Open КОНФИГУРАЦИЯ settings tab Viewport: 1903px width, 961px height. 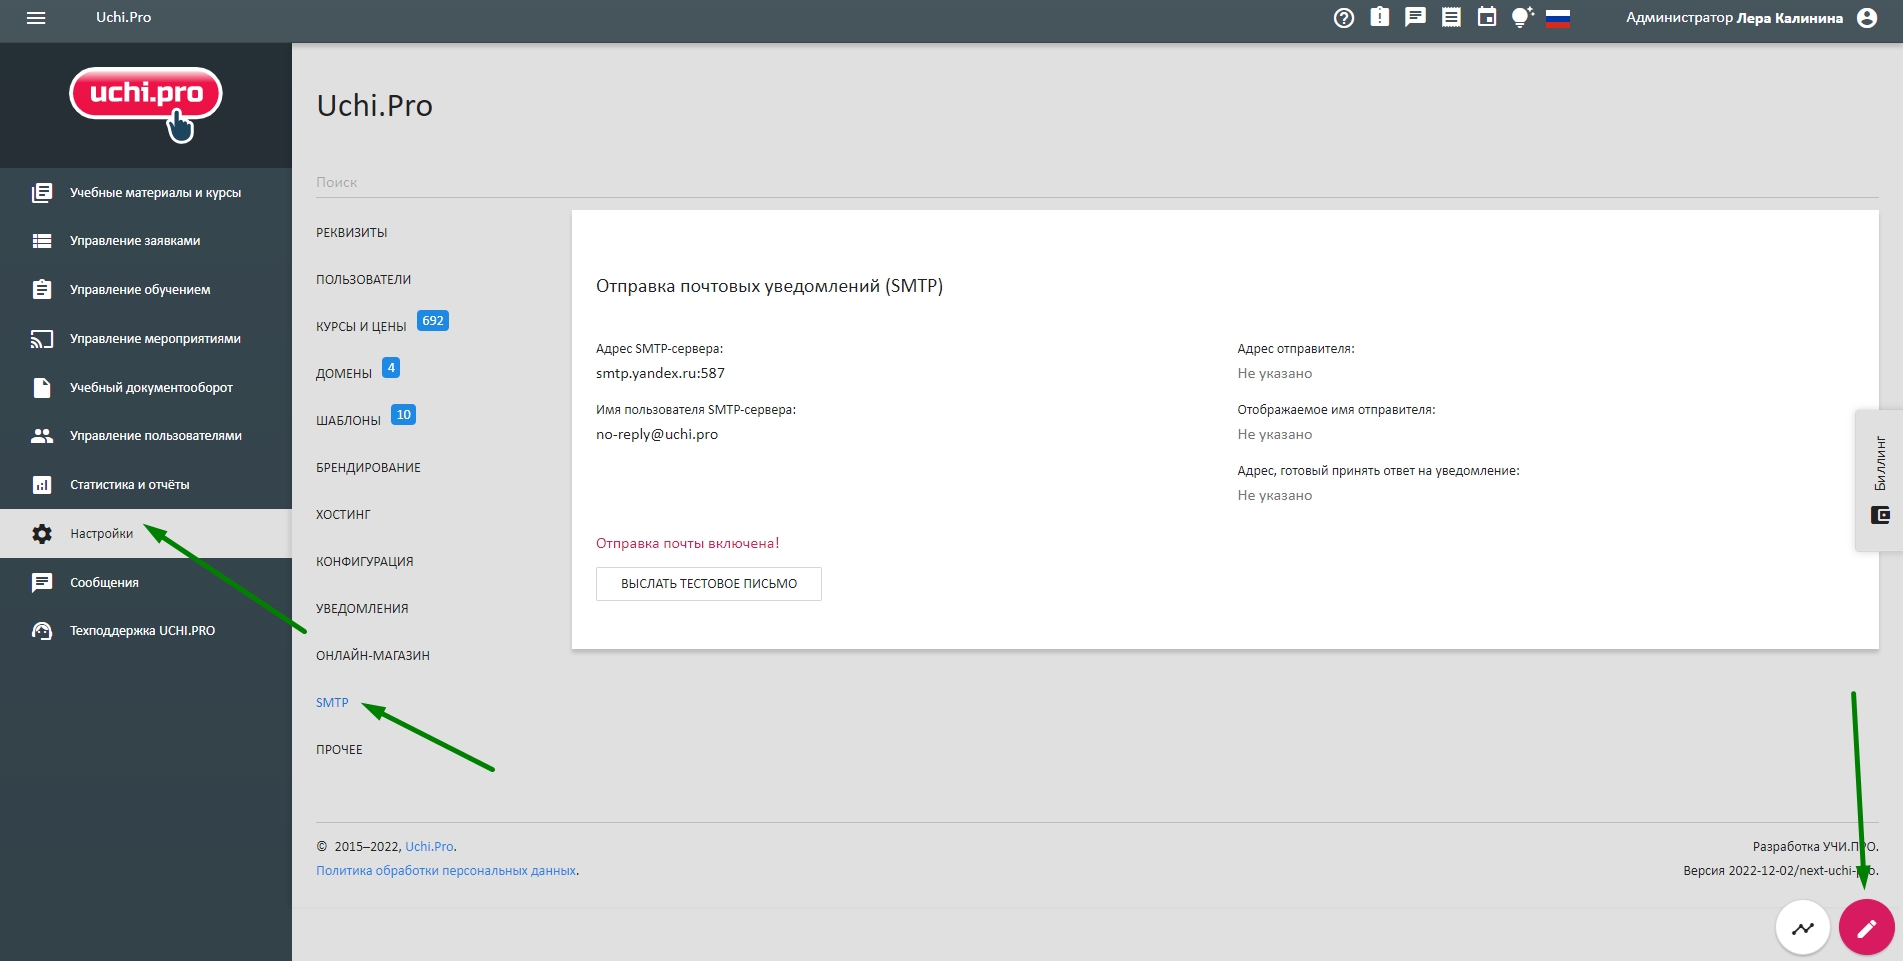pyautogui.click(x=364, y=562)
